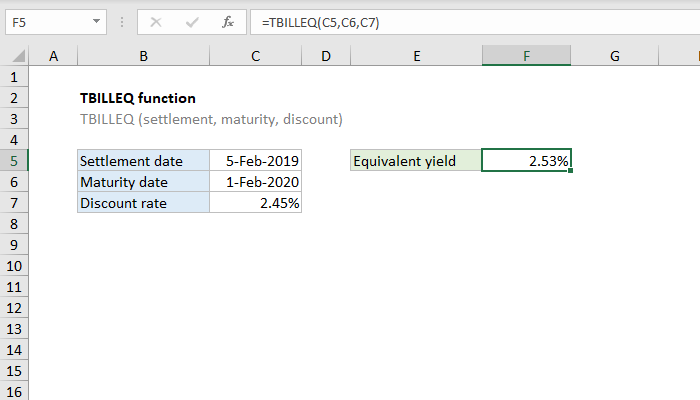700x400 pixels.
Task: Select row 12 header
Action: 14,308
